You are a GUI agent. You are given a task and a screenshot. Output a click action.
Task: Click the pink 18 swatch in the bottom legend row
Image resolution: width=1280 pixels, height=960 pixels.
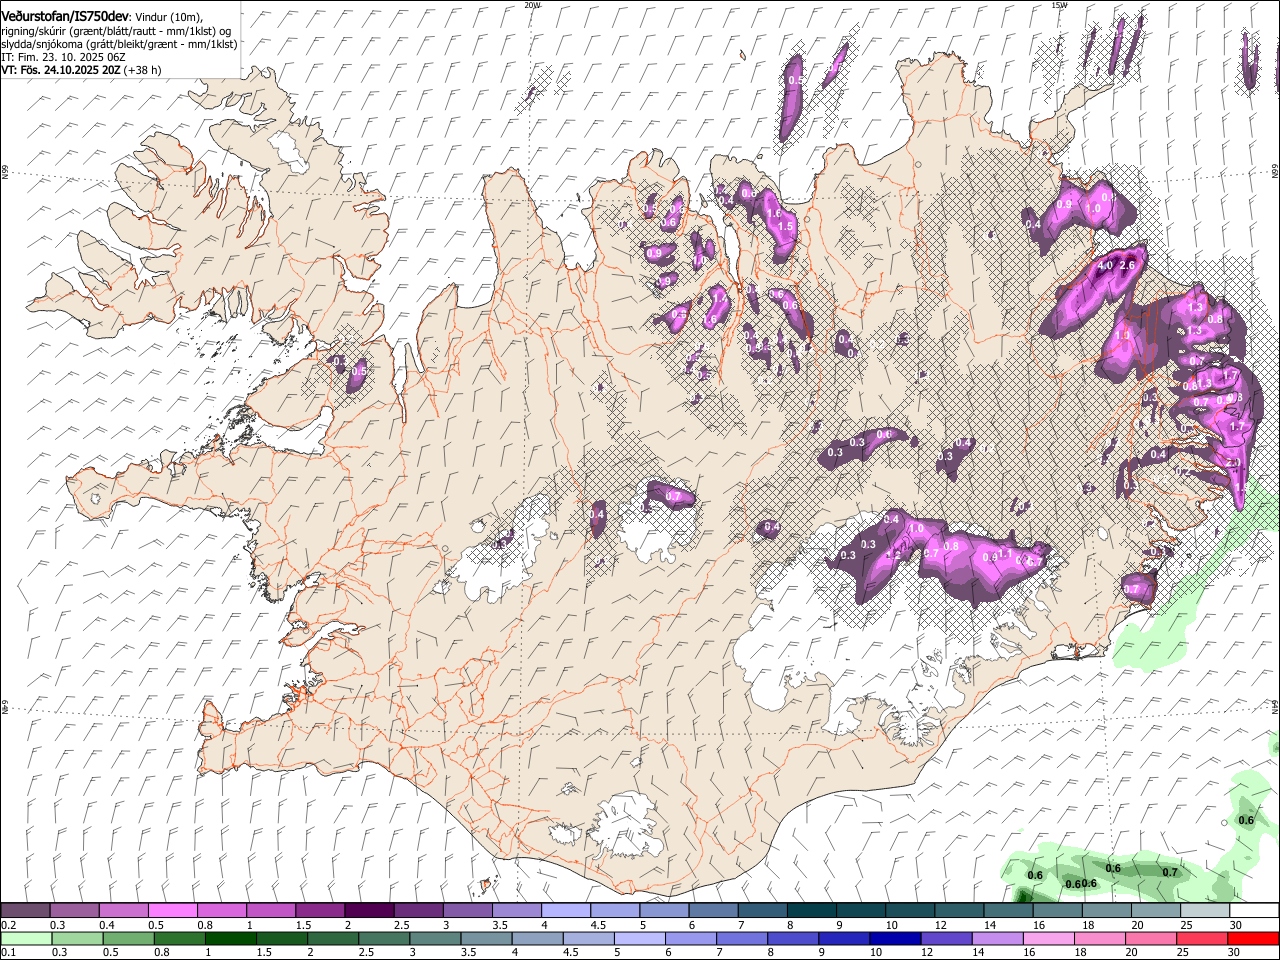[1098, 939]
